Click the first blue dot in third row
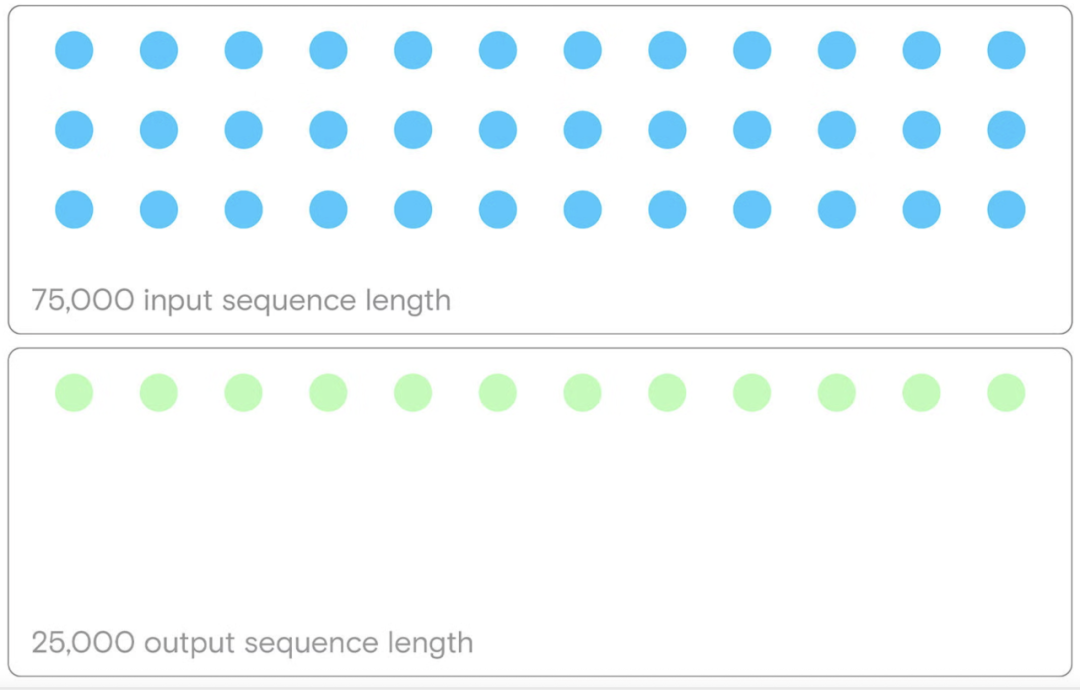The height and width of the screenshot is (690, 1080). (x=74, y=209)
